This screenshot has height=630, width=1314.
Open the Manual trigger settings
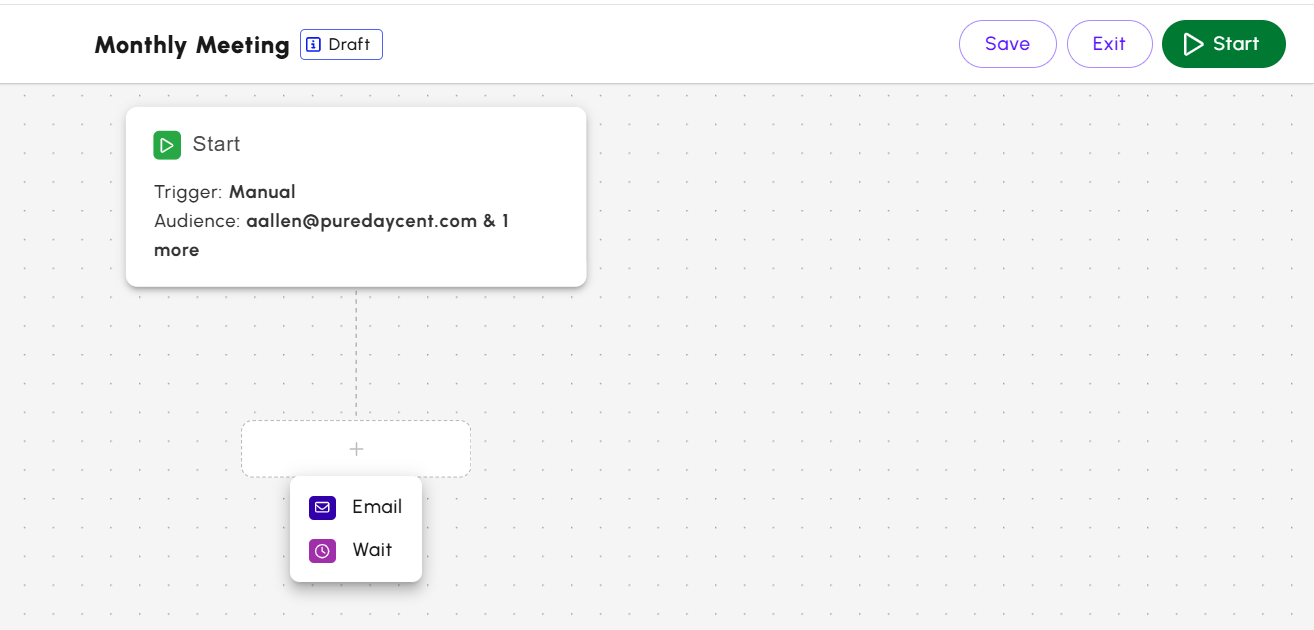tap(262, 191)
